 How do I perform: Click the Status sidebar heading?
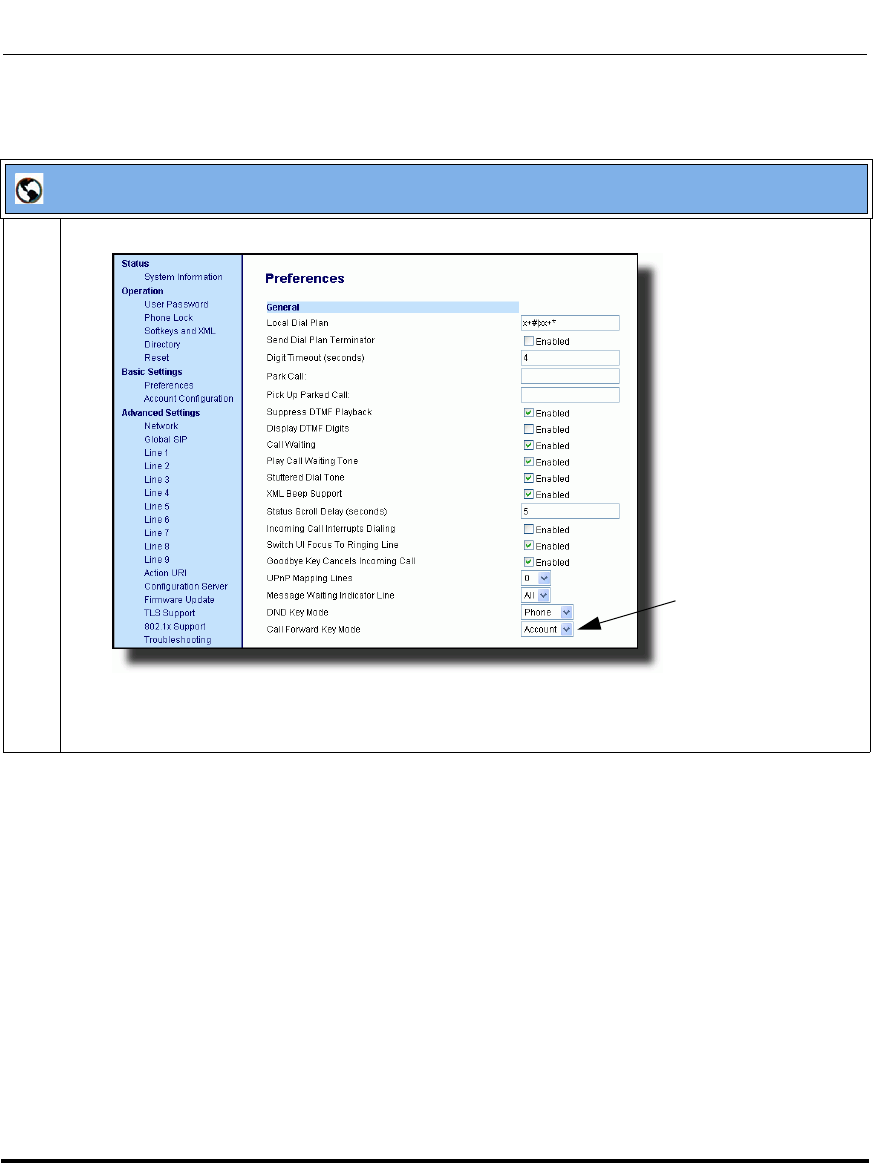136,264
